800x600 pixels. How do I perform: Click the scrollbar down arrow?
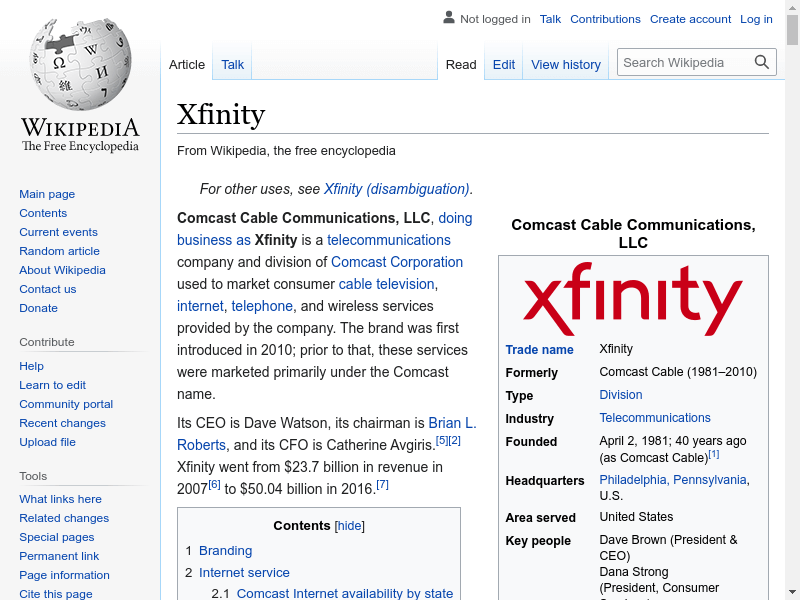792,593
